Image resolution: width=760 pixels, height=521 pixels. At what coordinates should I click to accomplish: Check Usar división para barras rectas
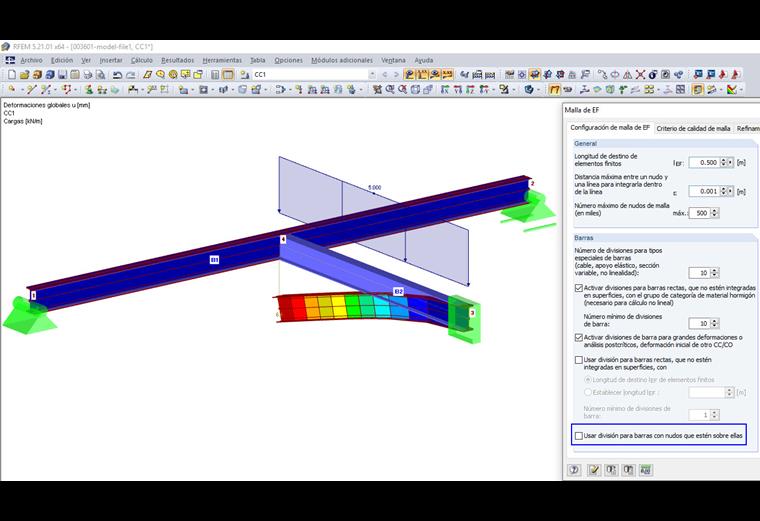click(578, 360)
